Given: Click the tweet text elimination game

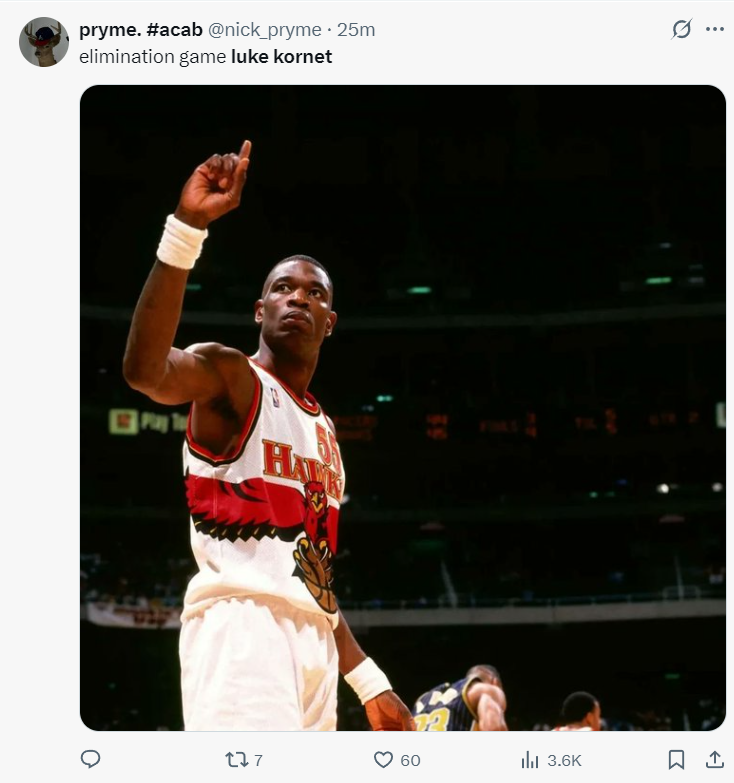Looking at the screenshot, I should tap(153, 56).
